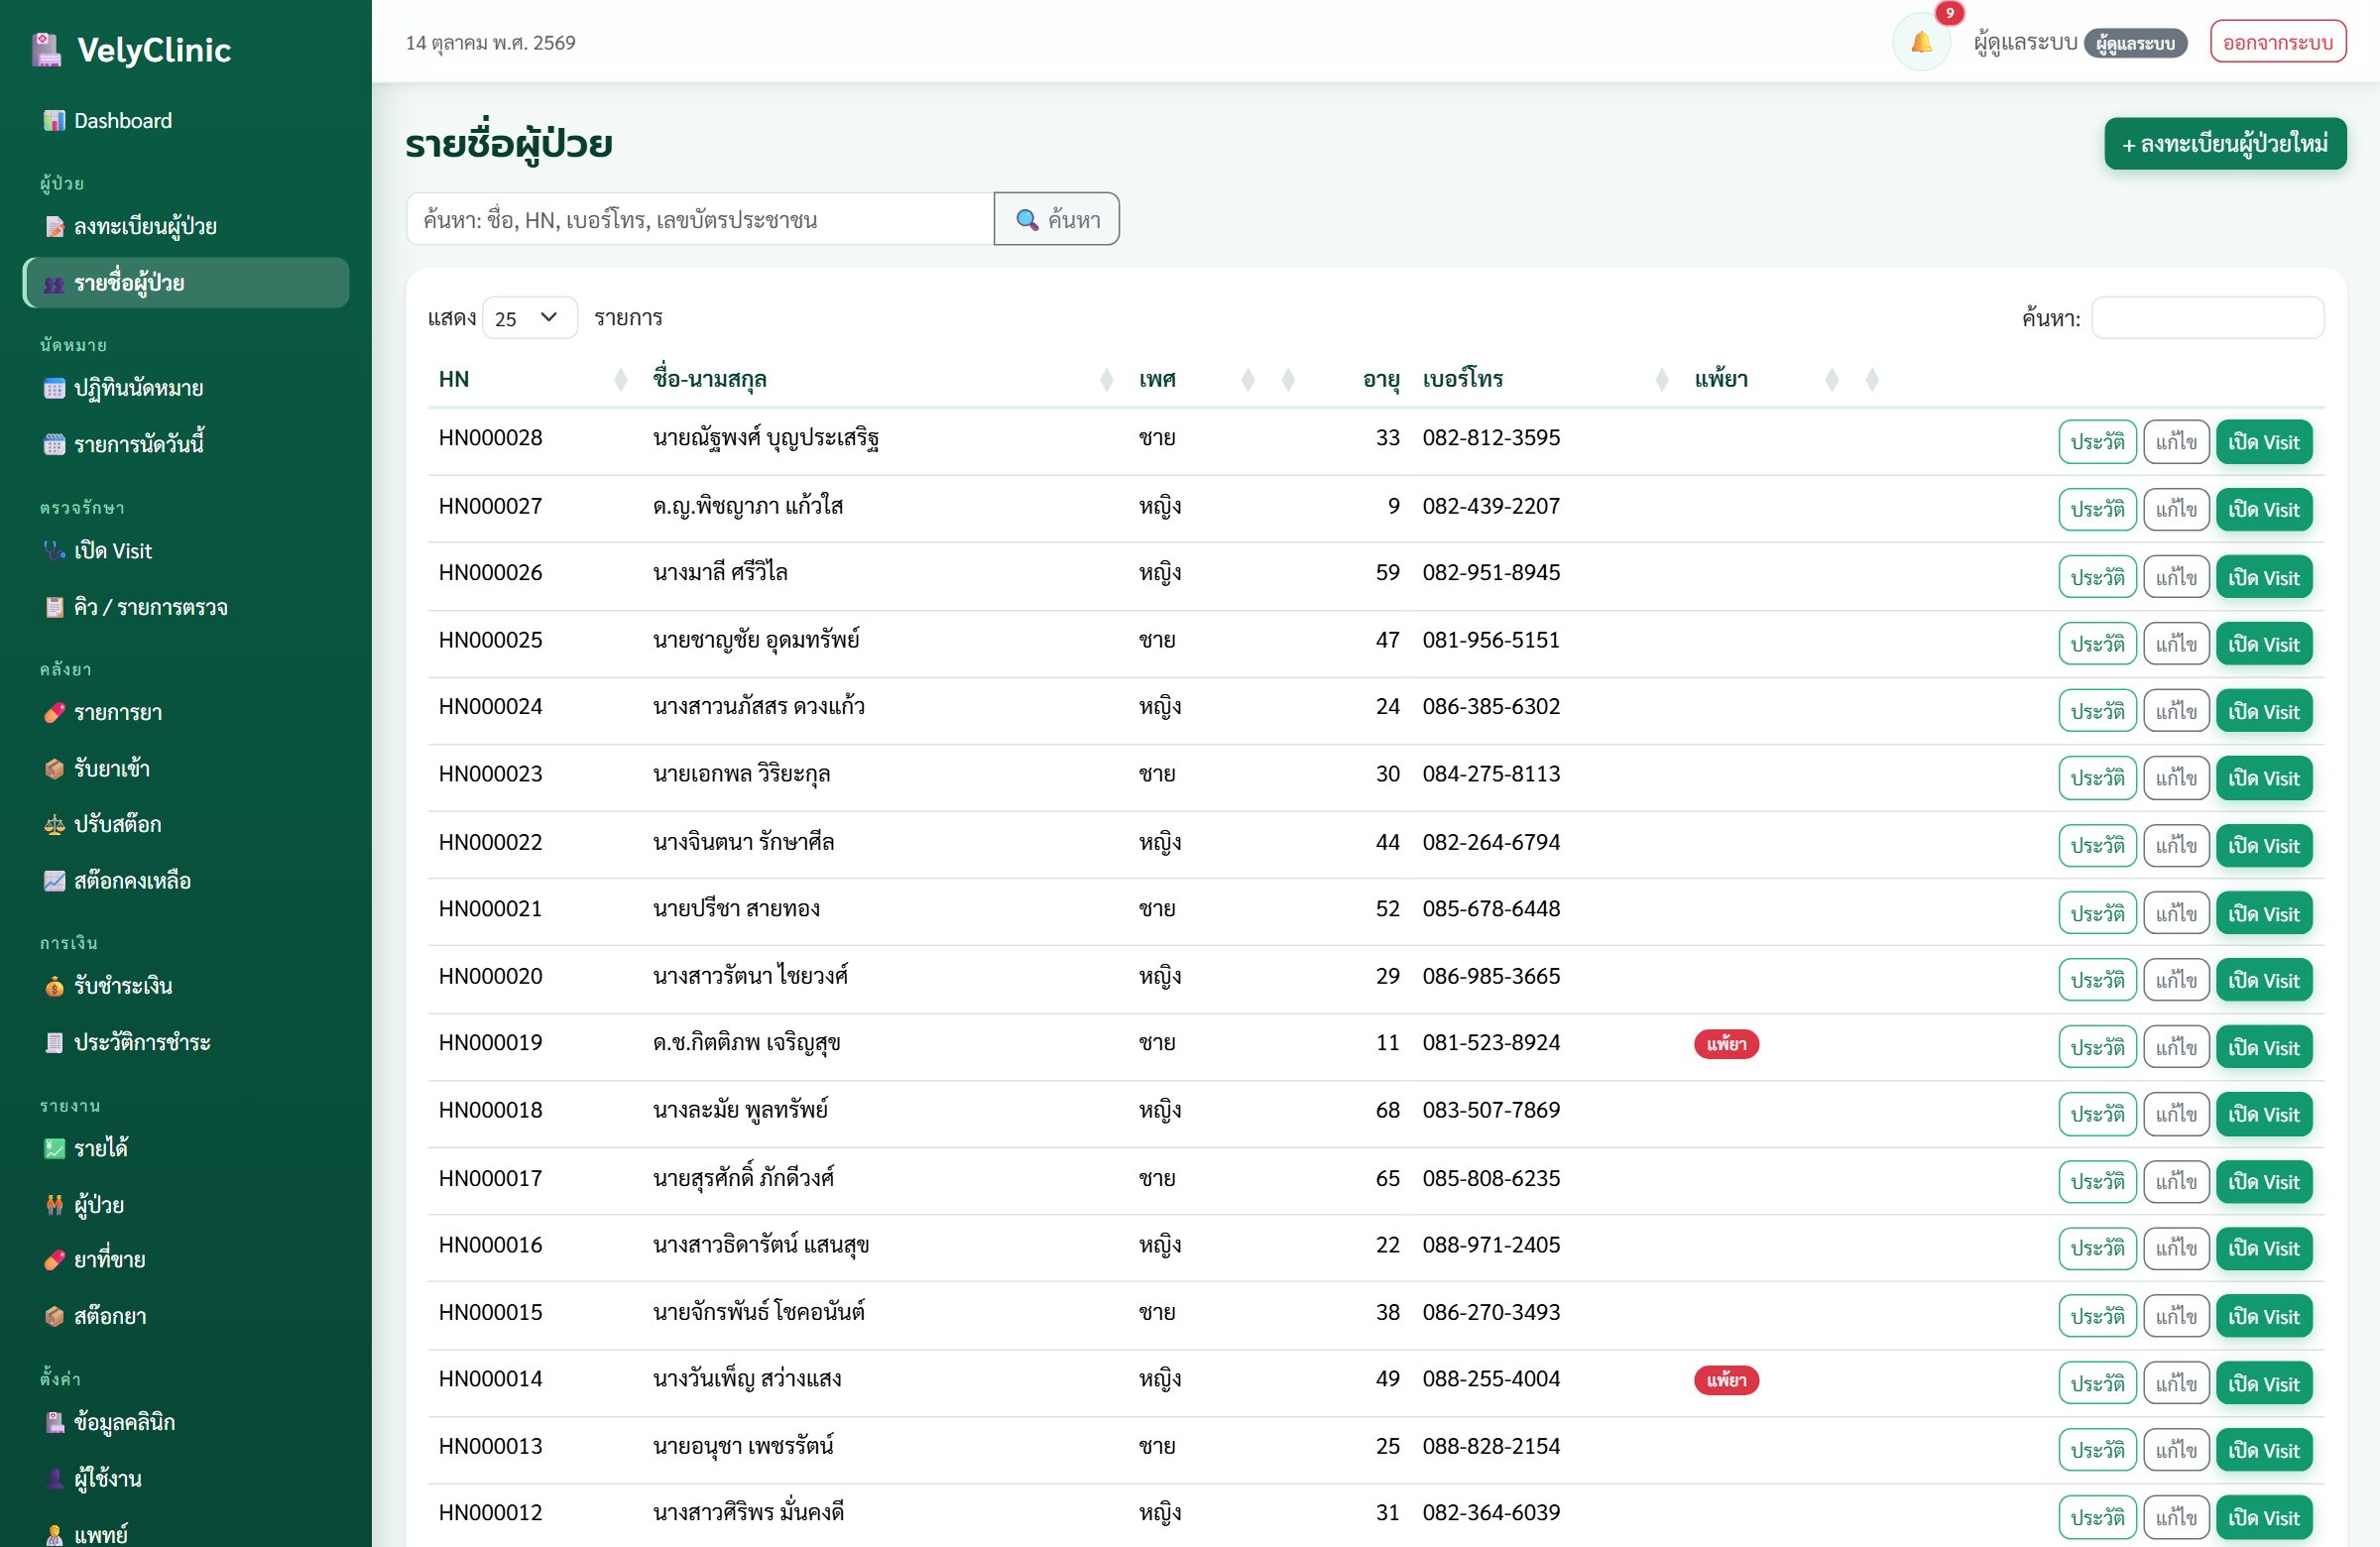Sort table by แพ้ยา column

[1767, 380]
